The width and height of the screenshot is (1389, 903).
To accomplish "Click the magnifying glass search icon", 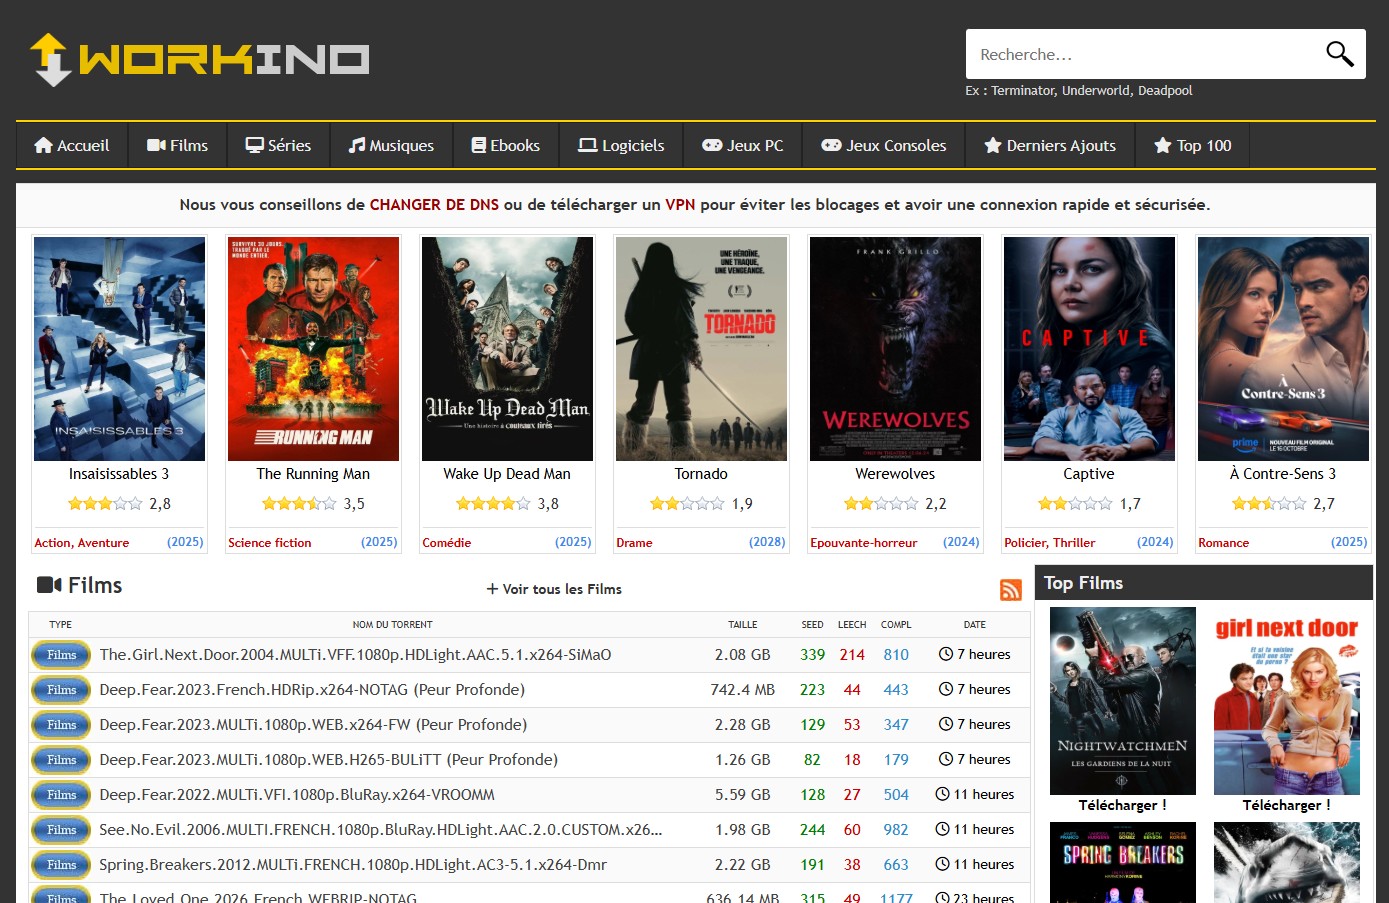I will (1339, 54).
